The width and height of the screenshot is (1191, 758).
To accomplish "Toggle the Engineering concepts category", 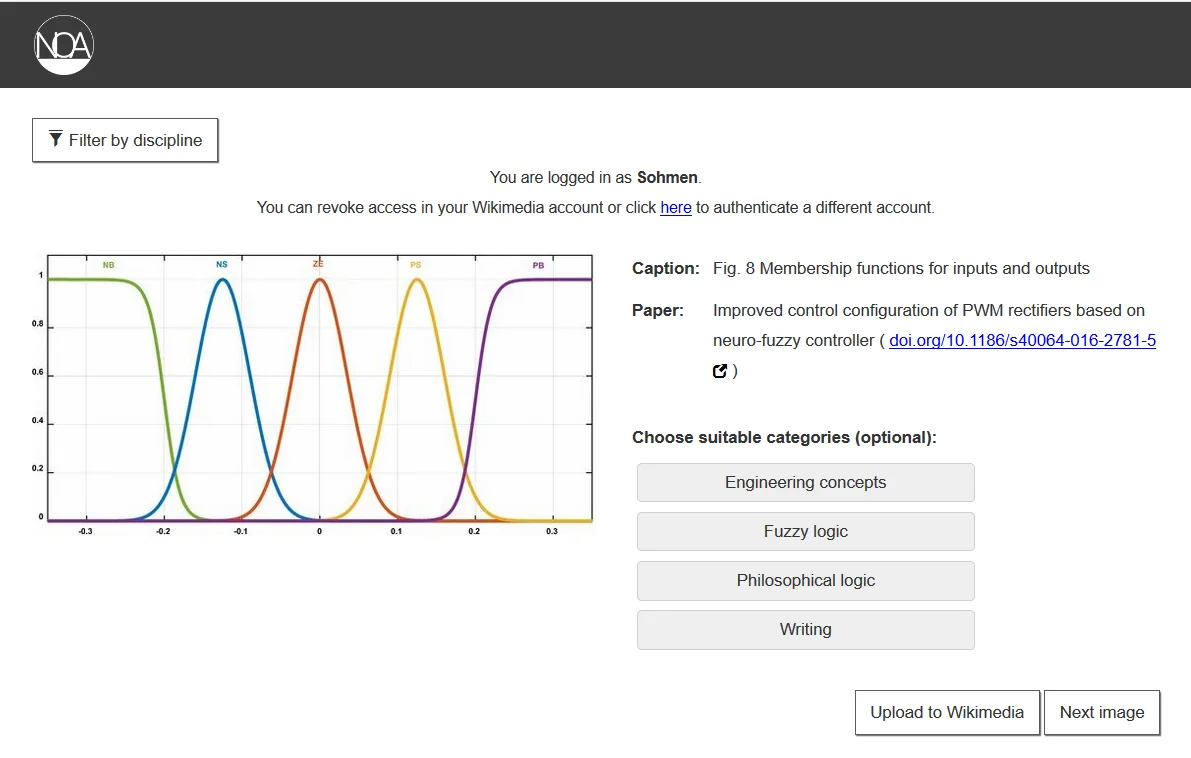I will pos(805,482).
